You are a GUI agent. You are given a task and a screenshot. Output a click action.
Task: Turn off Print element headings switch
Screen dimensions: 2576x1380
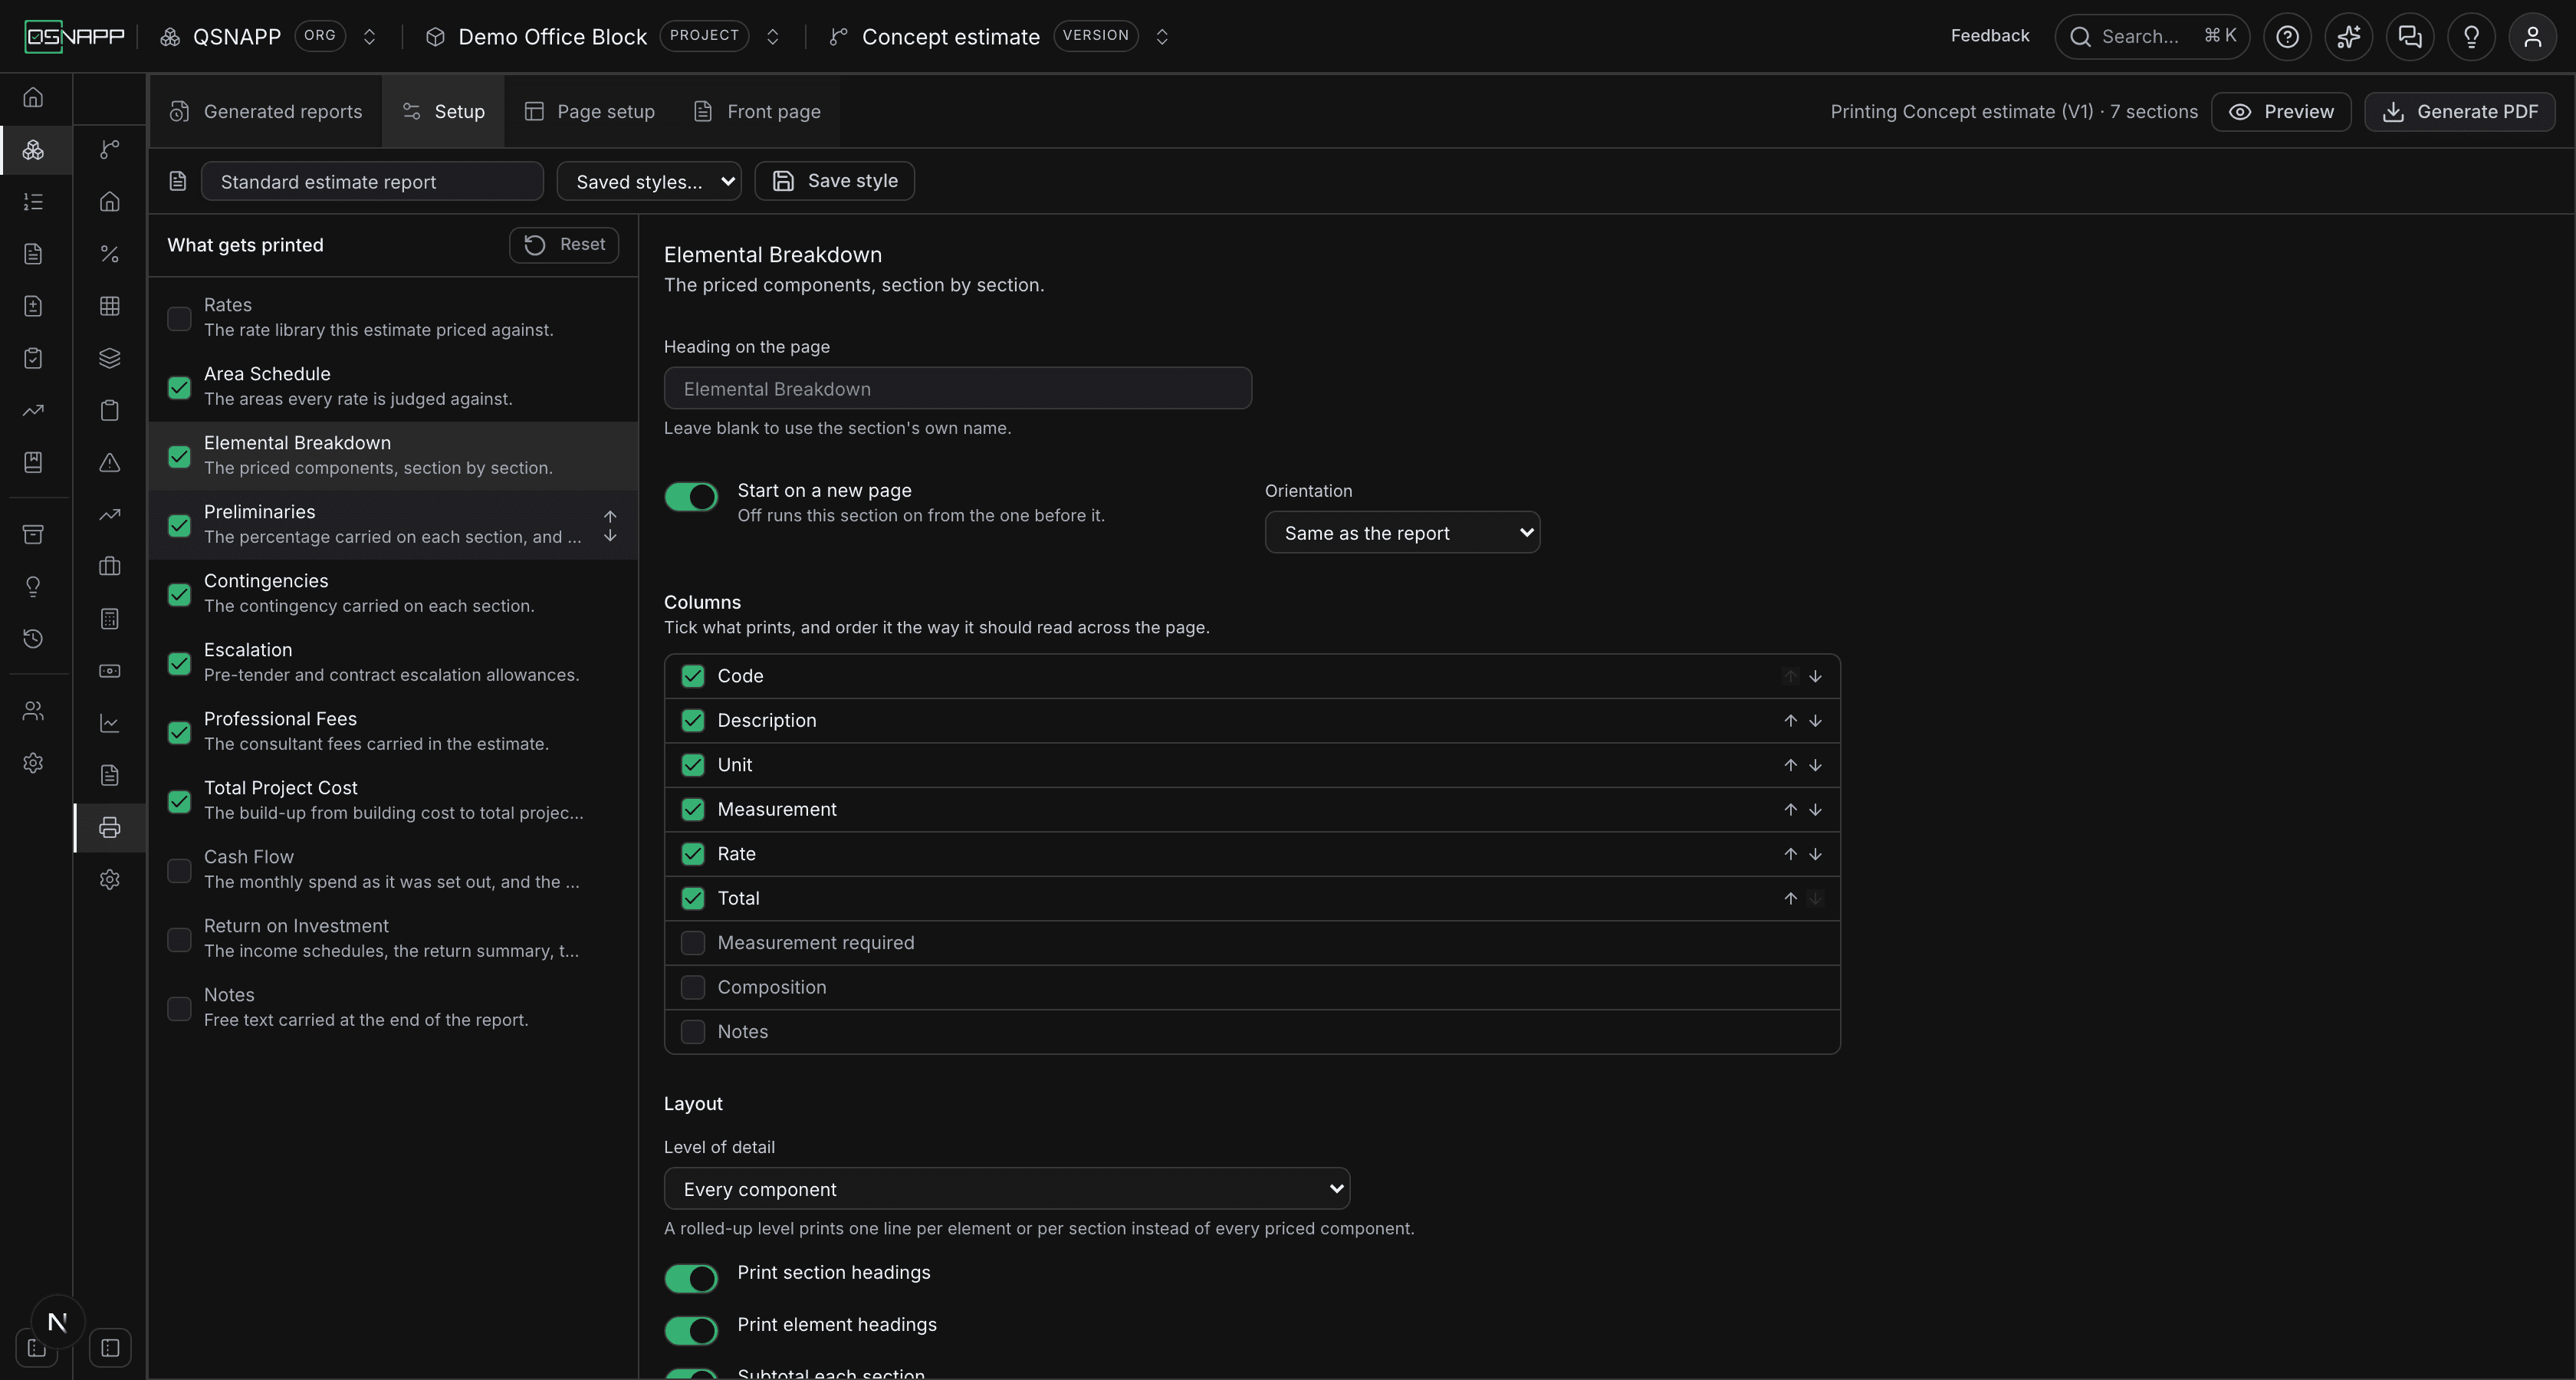pos(691,1330)
